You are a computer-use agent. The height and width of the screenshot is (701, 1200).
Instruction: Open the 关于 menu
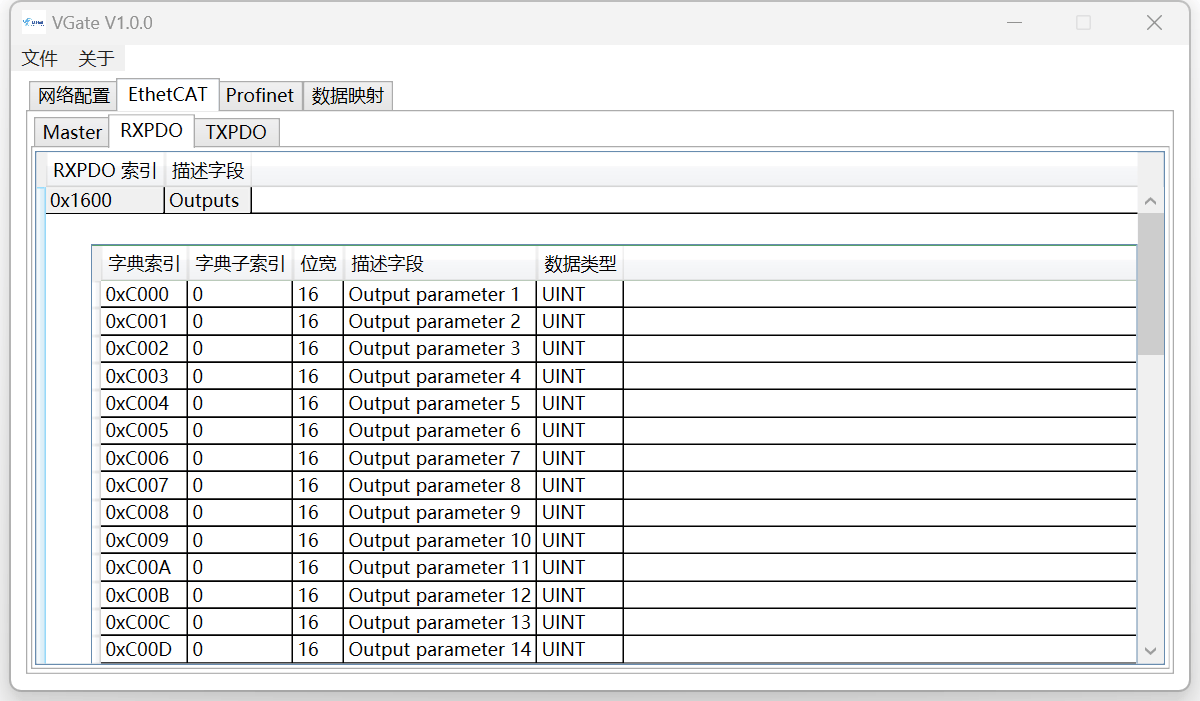[x=96, y=58]
